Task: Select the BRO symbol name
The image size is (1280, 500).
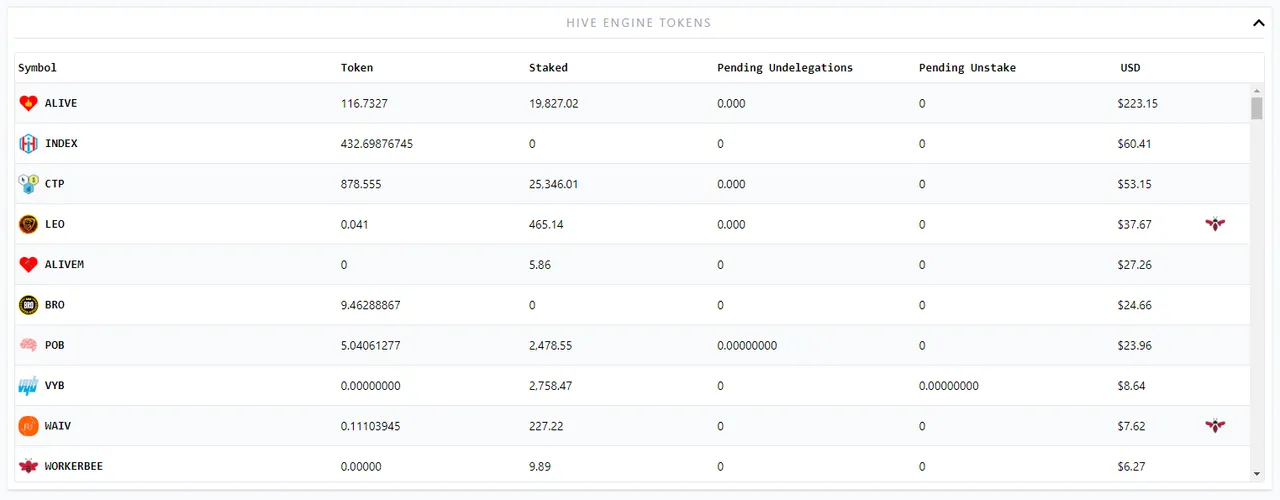Action: (x=55, y=305)
